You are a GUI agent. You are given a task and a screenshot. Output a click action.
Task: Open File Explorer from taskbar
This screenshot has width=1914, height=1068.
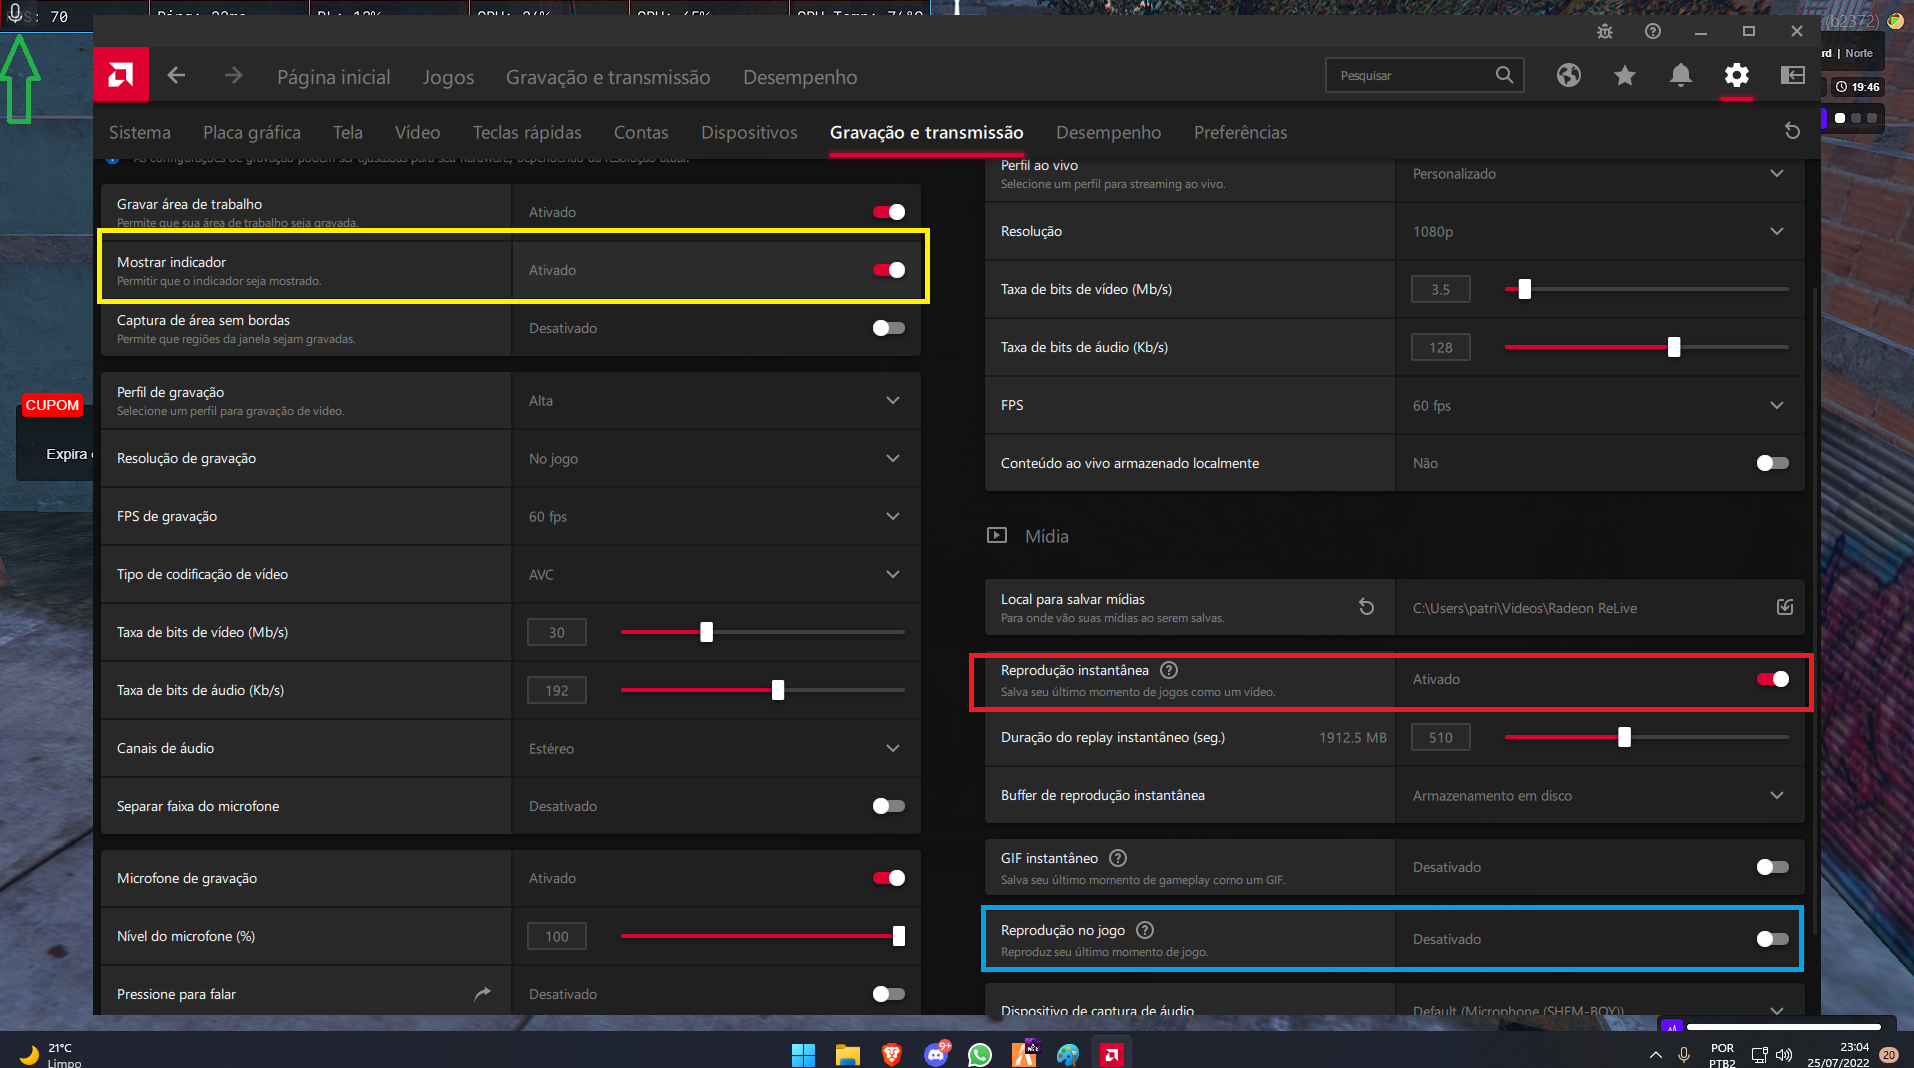coord(847,1054)
